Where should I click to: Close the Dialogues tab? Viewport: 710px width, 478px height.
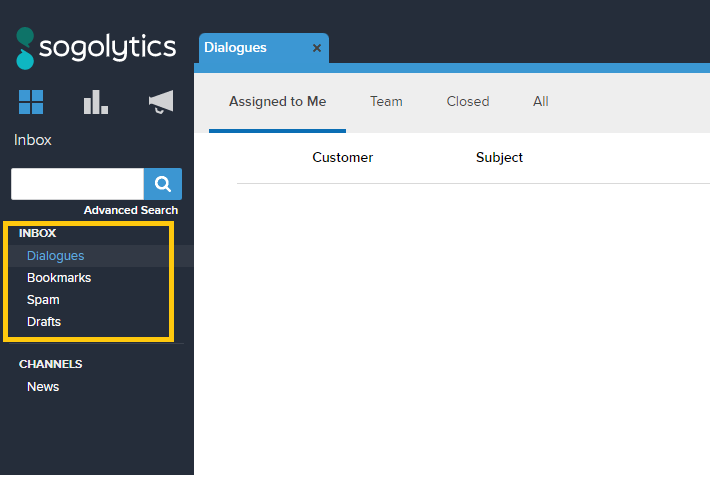click(x=317, y=48)
